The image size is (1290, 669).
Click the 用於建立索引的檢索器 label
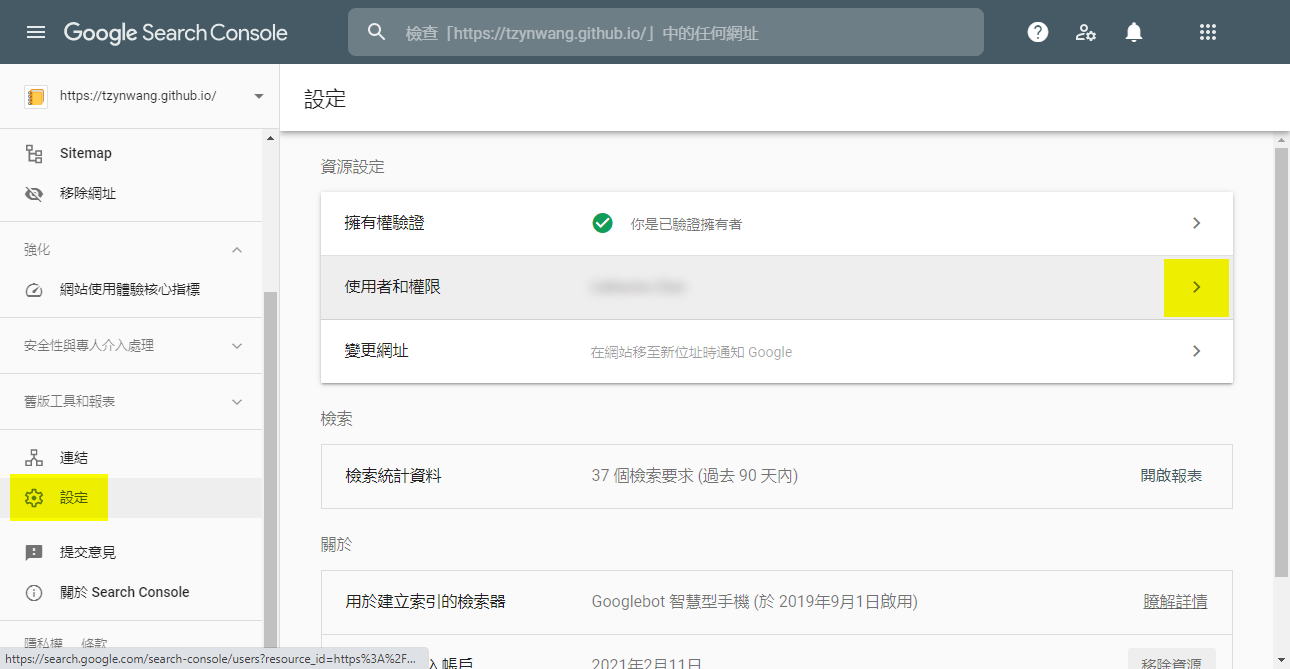[x=425, y=602]
